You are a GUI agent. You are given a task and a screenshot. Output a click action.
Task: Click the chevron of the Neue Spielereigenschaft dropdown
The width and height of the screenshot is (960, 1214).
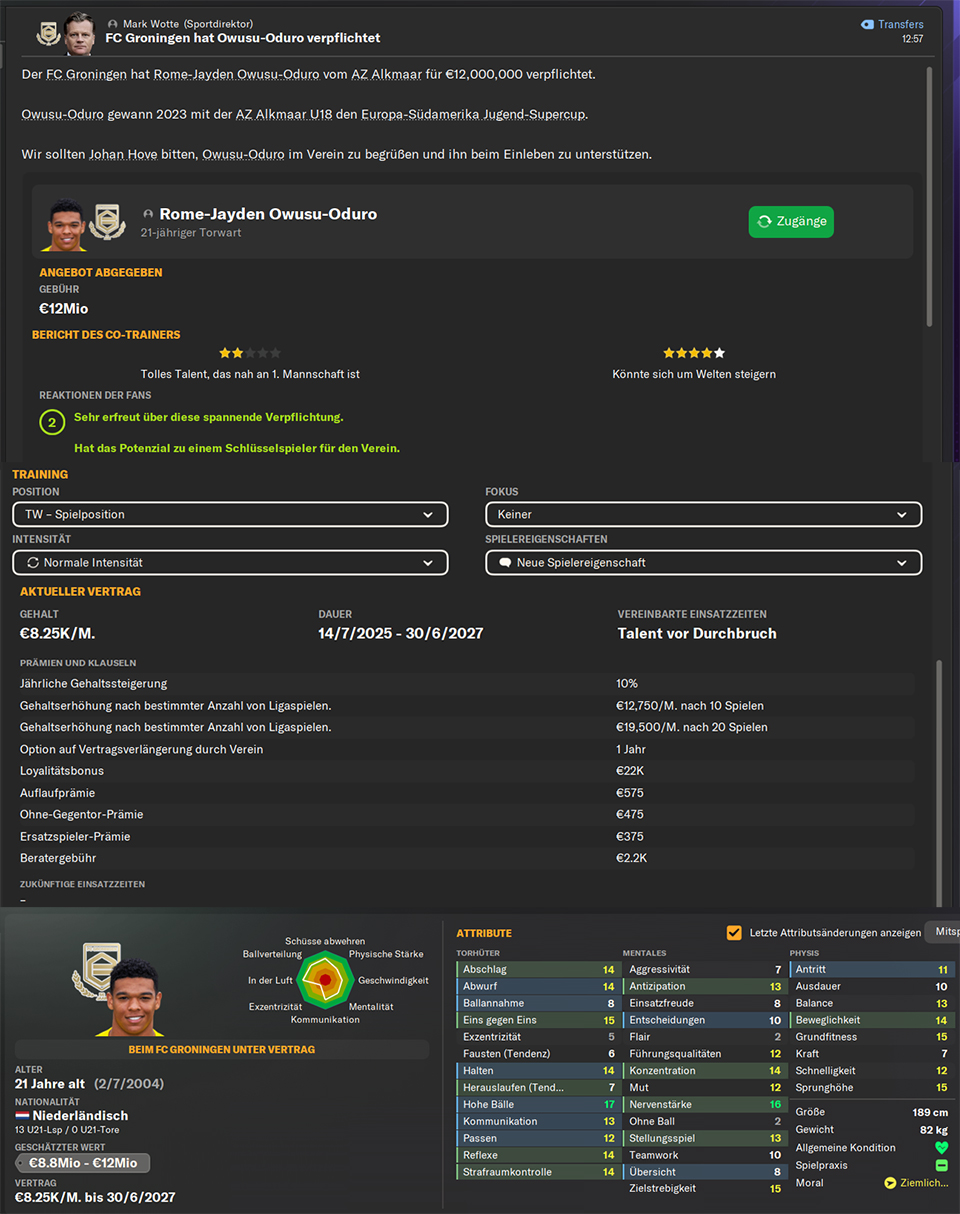coord(902,563)
